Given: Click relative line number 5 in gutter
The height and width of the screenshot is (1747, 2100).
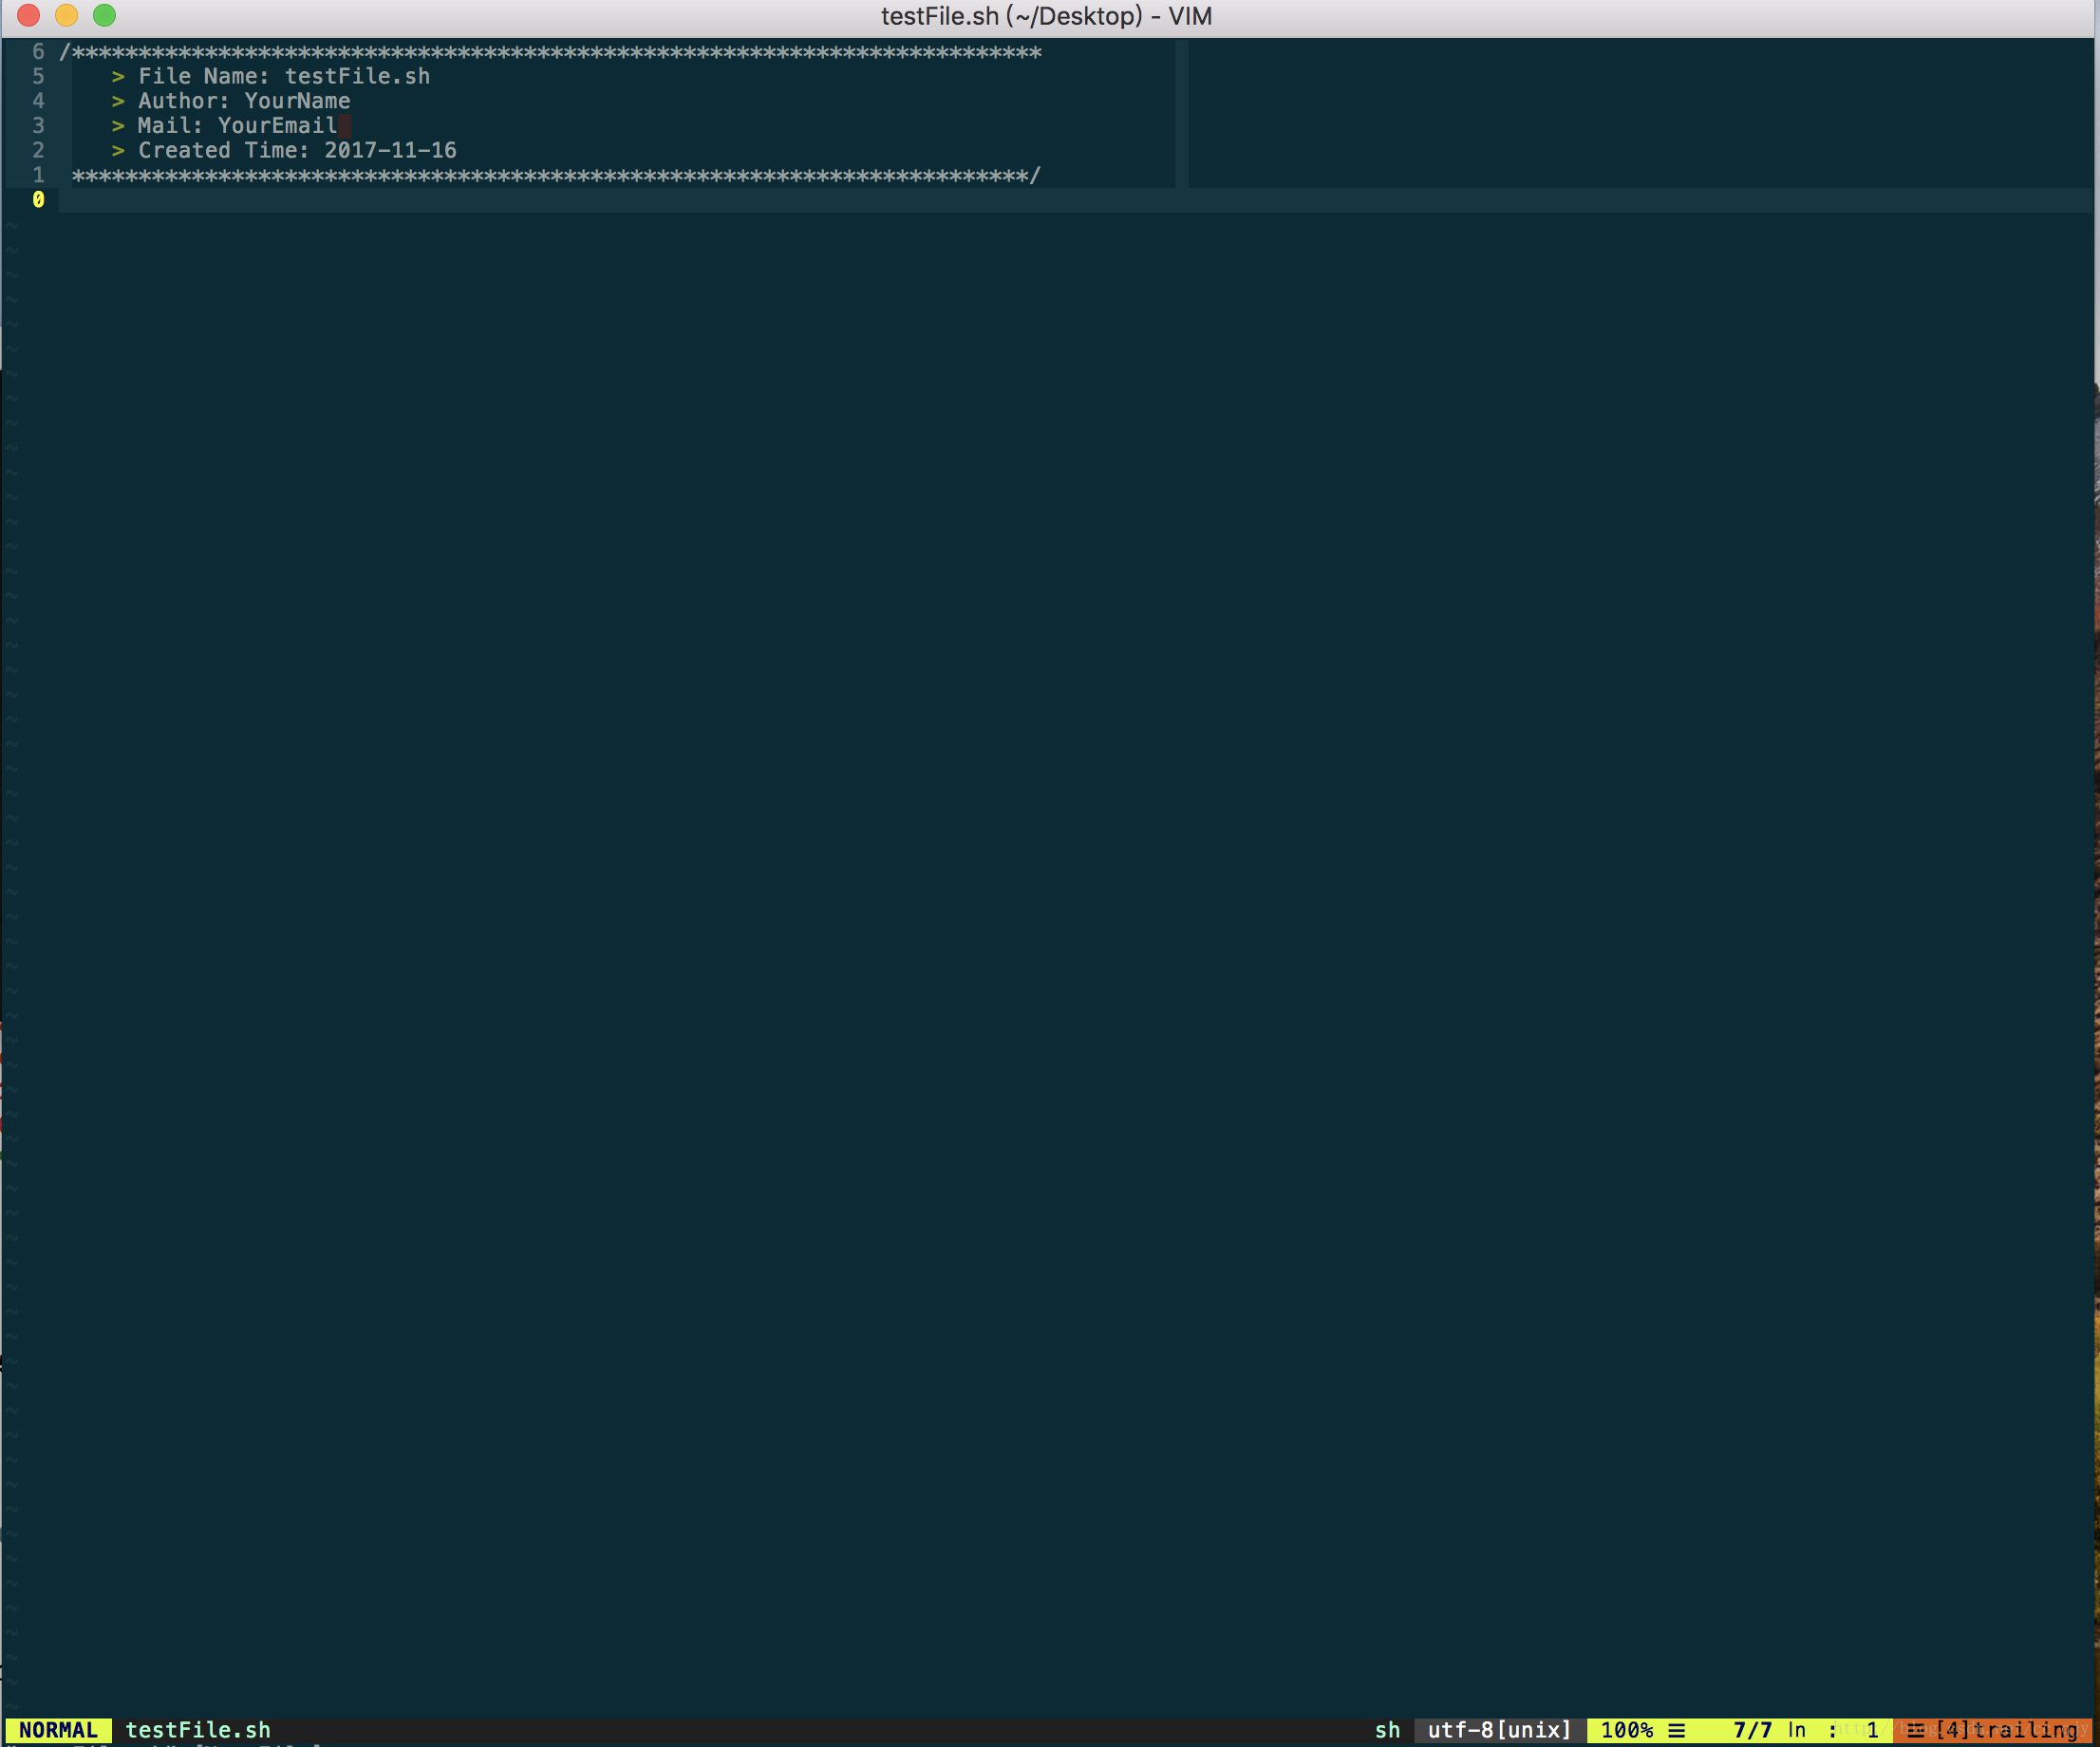Looking at the screenshot, I should 38,76.
